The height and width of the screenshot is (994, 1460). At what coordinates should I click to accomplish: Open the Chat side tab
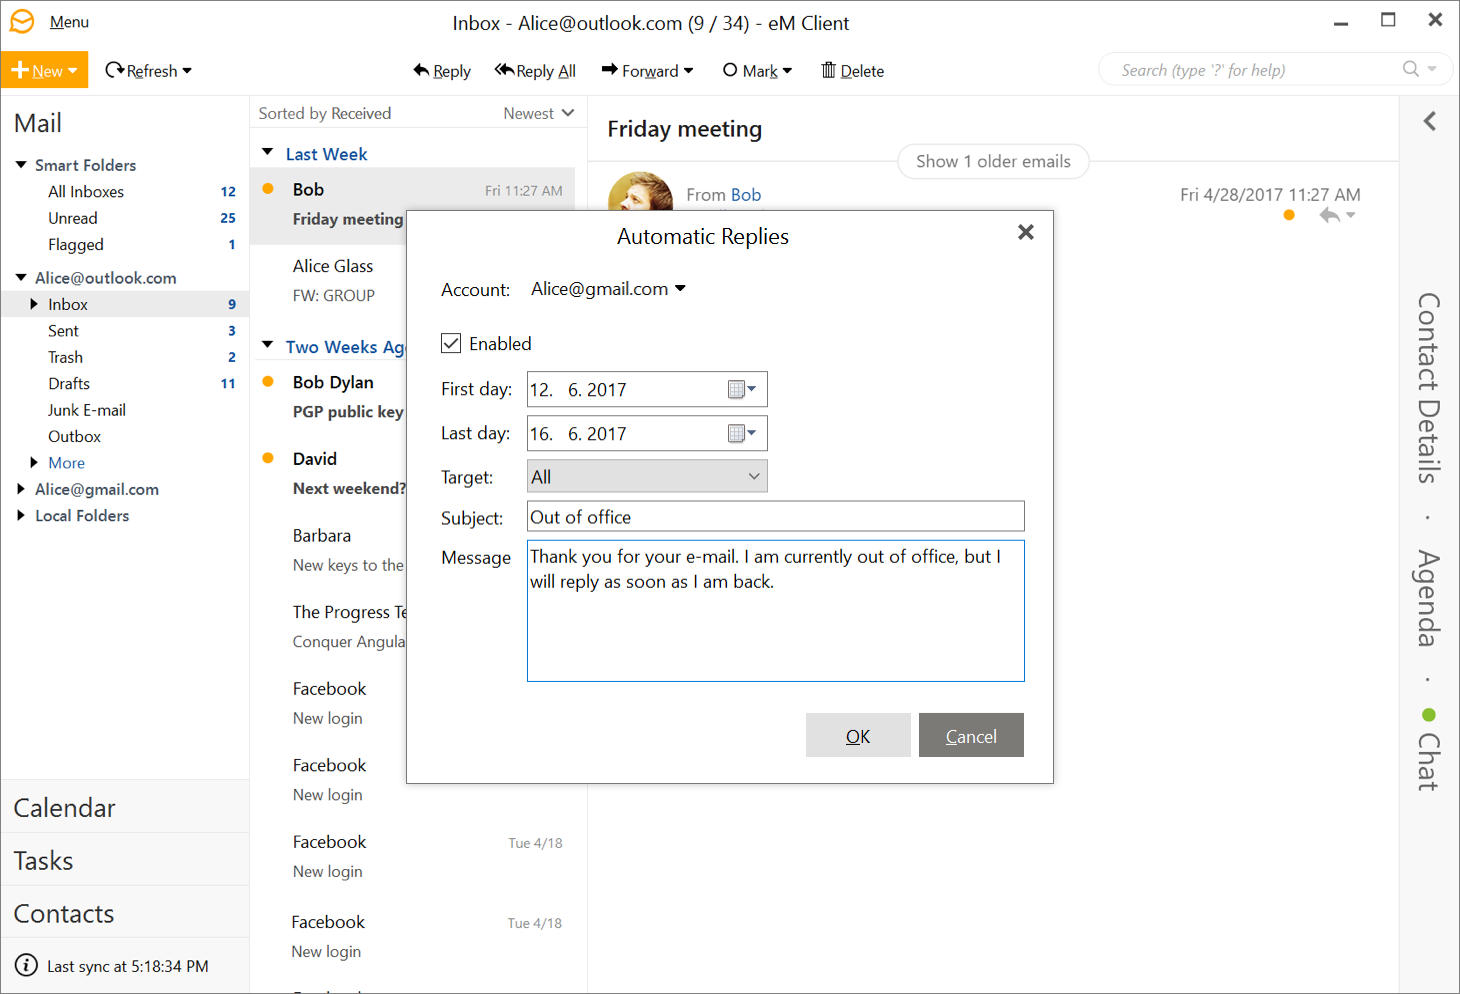pos(1429,762)
